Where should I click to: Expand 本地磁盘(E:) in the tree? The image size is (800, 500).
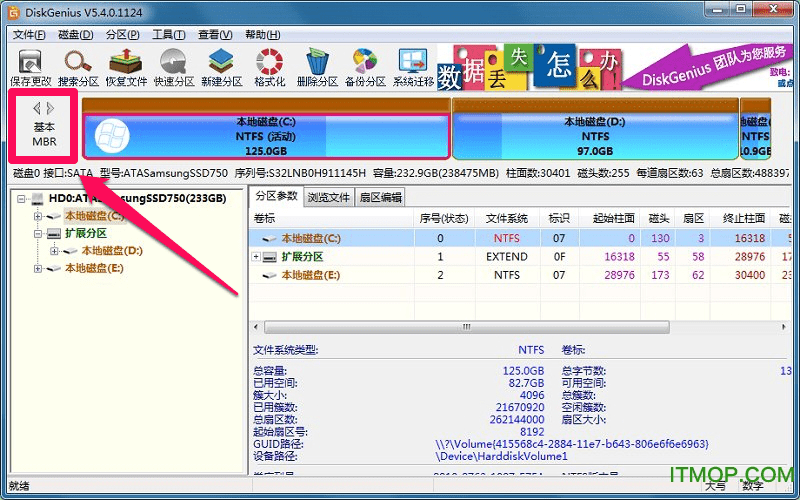(38, 268)
